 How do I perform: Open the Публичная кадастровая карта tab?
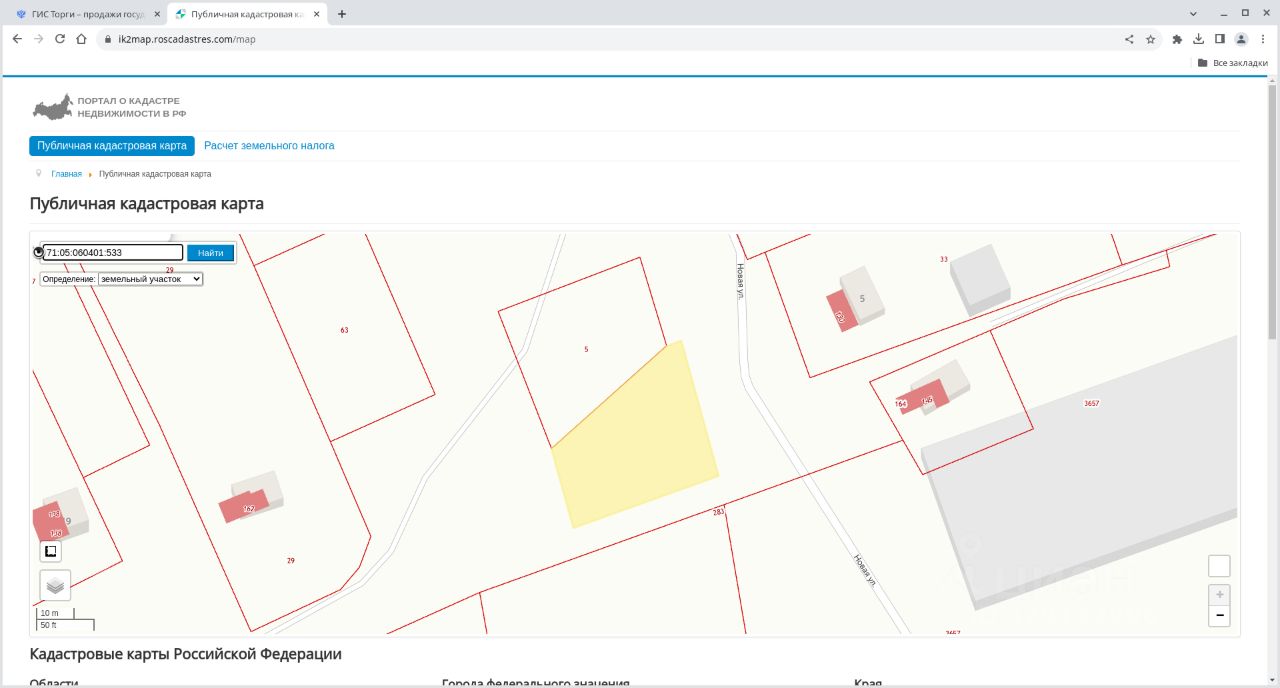[112, 146]
